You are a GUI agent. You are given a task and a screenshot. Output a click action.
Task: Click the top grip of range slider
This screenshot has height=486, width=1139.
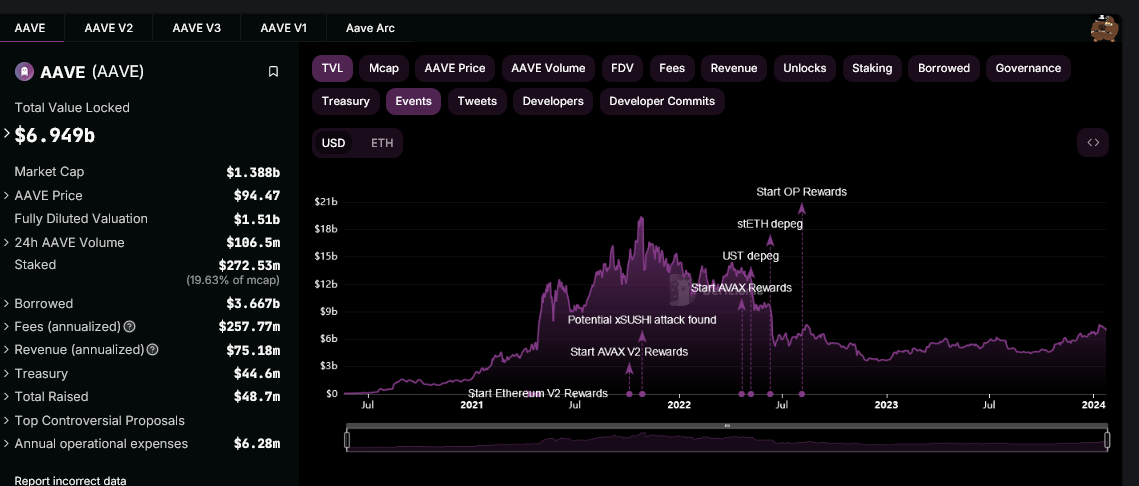pos(727,425)
